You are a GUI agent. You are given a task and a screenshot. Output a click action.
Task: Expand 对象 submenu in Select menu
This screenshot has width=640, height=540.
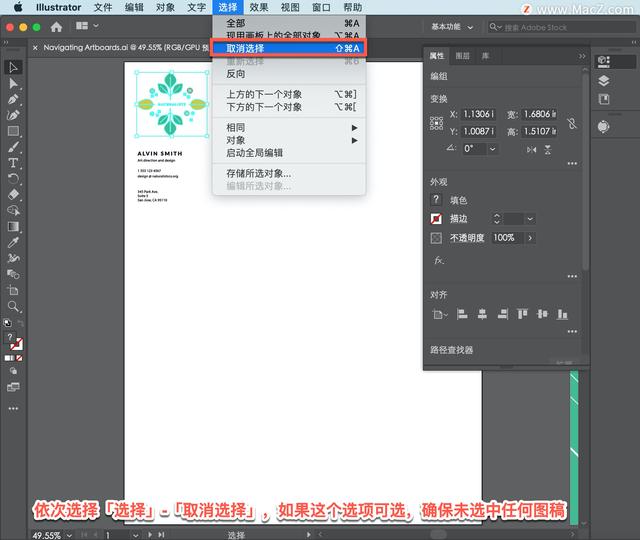(291, 140)
